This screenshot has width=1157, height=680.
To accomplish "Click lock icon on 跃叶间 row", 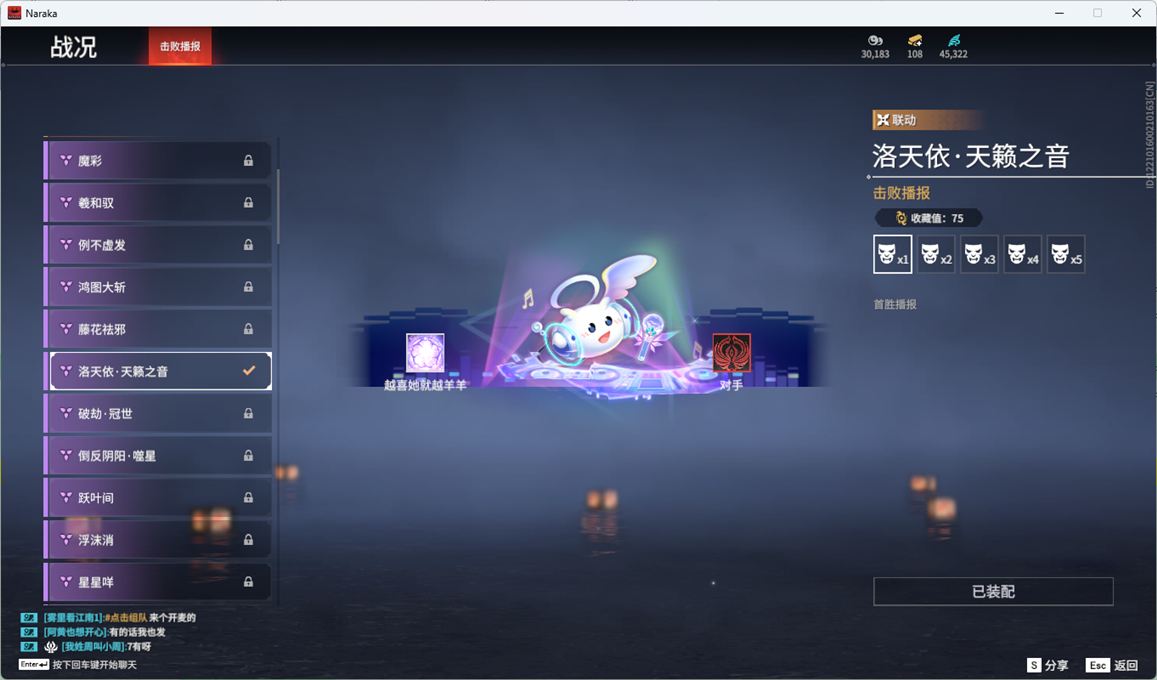I will coord(249,497).
